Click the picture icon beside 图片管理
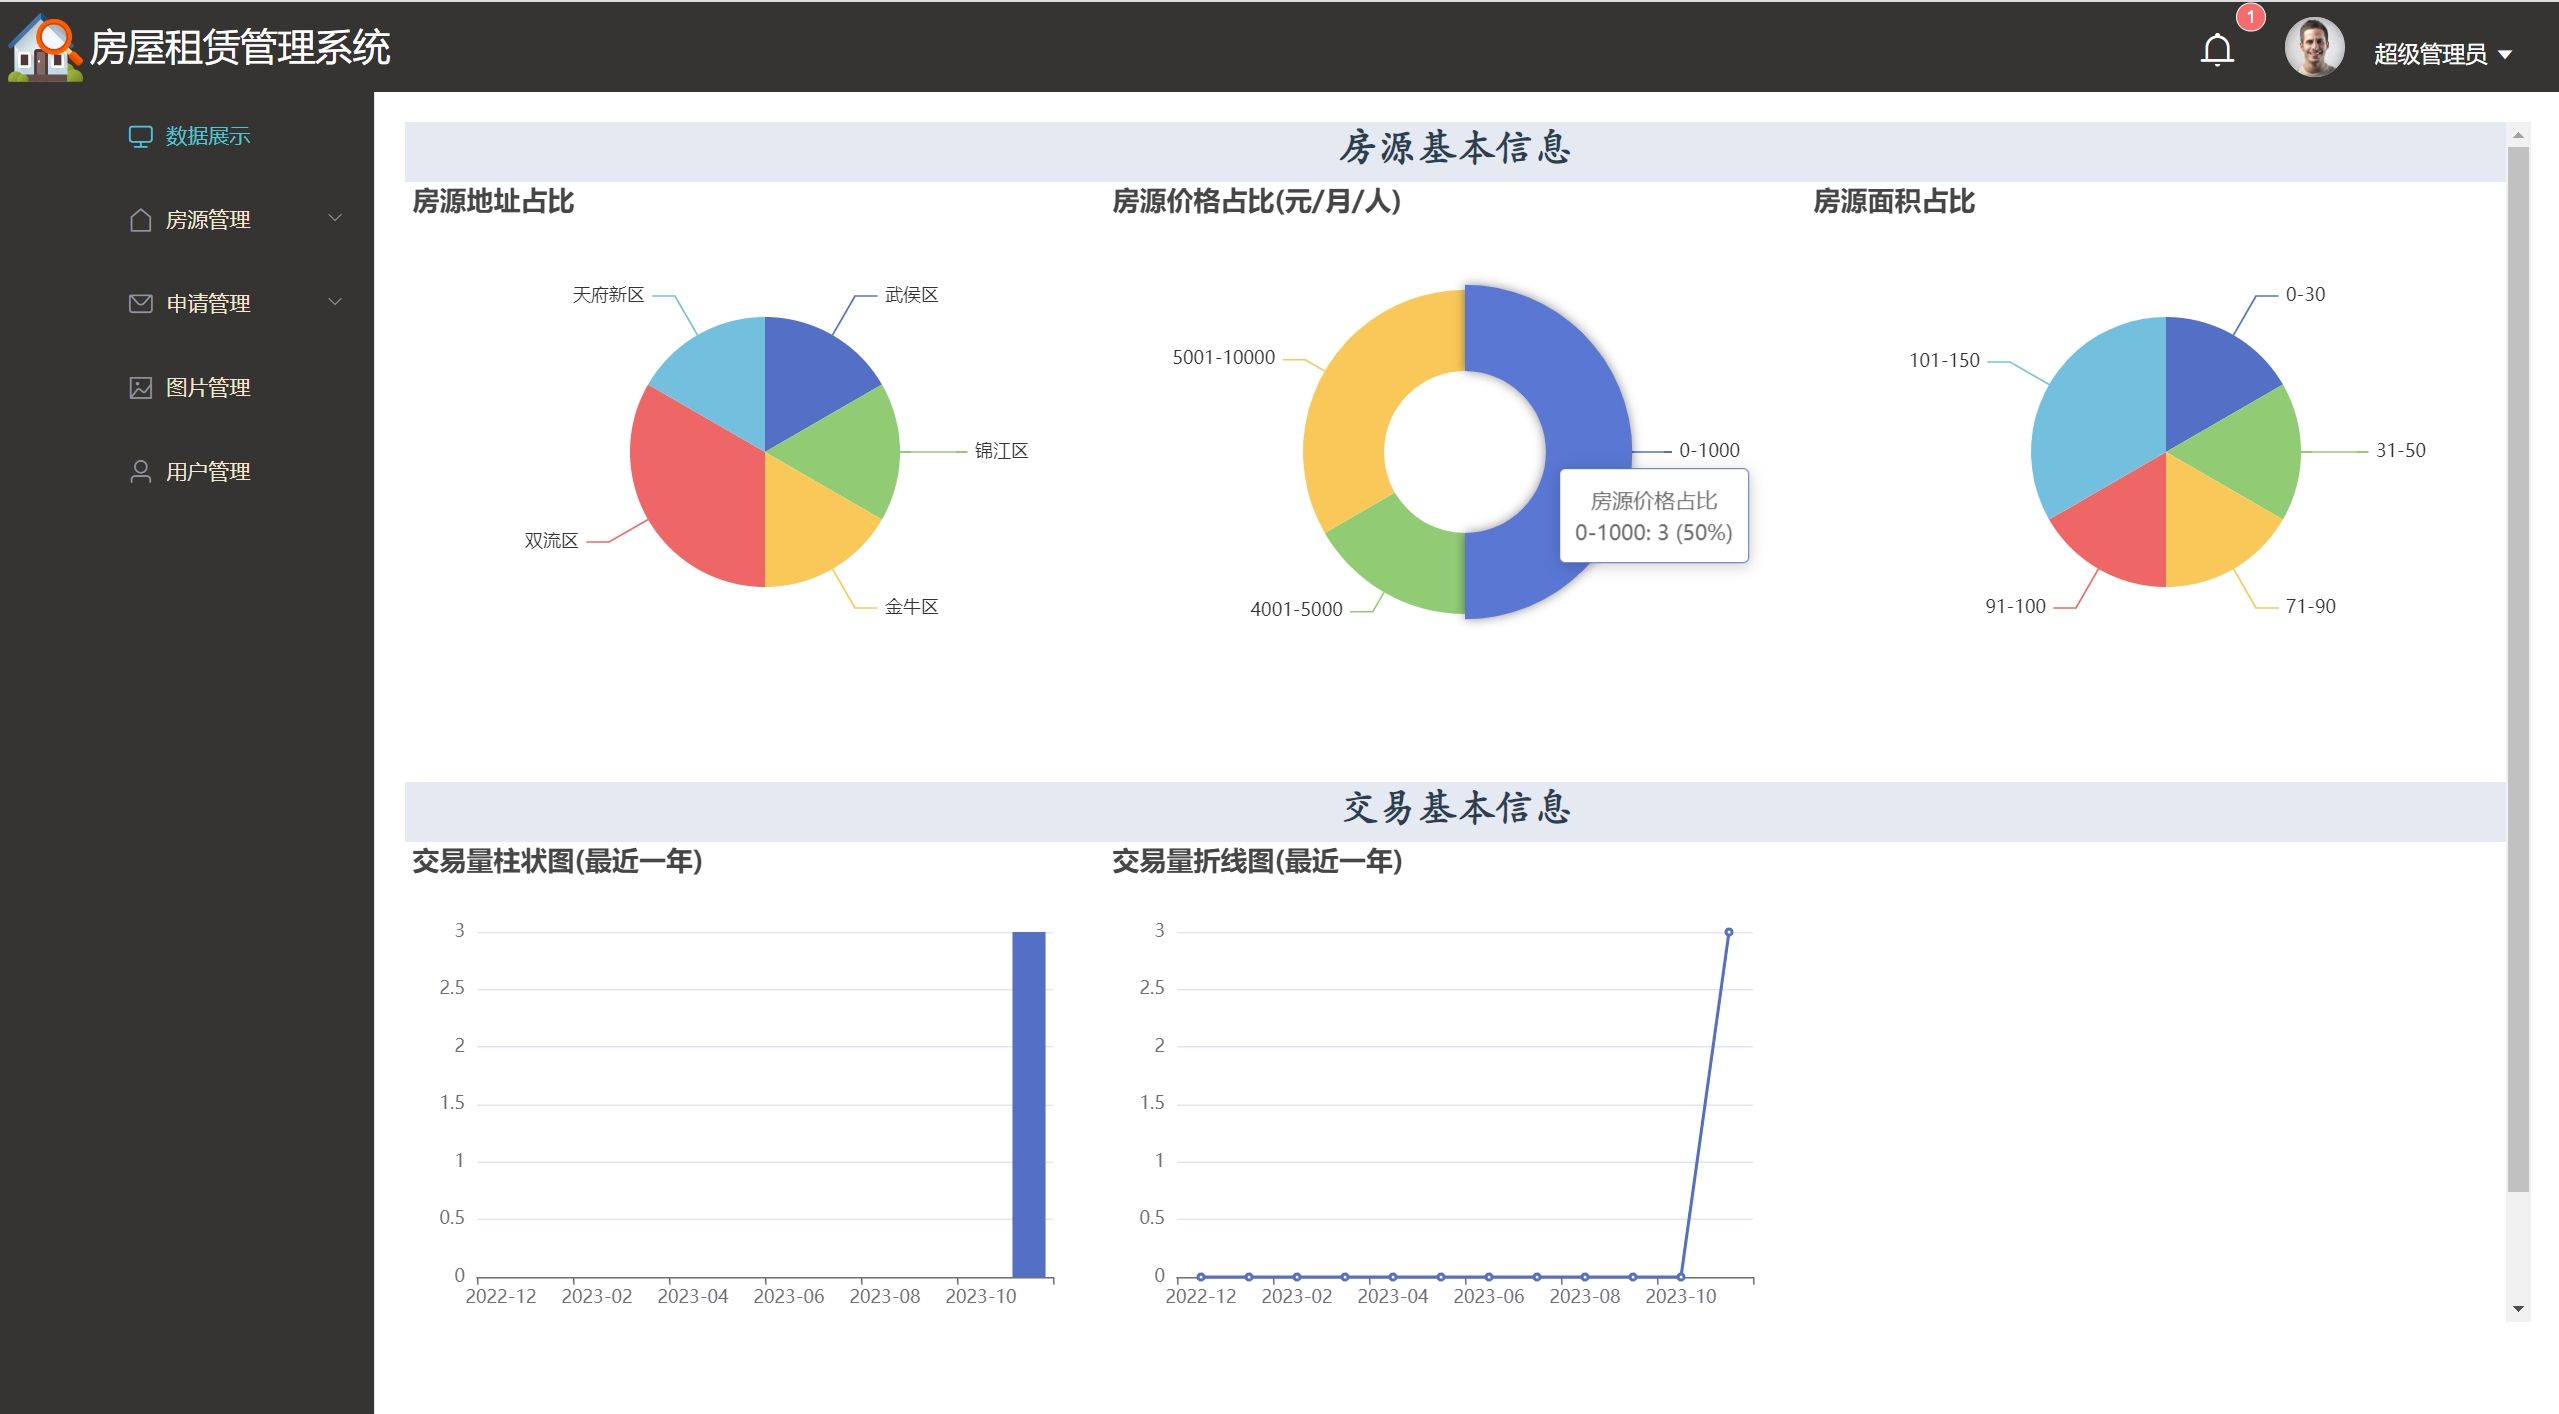 140,388
